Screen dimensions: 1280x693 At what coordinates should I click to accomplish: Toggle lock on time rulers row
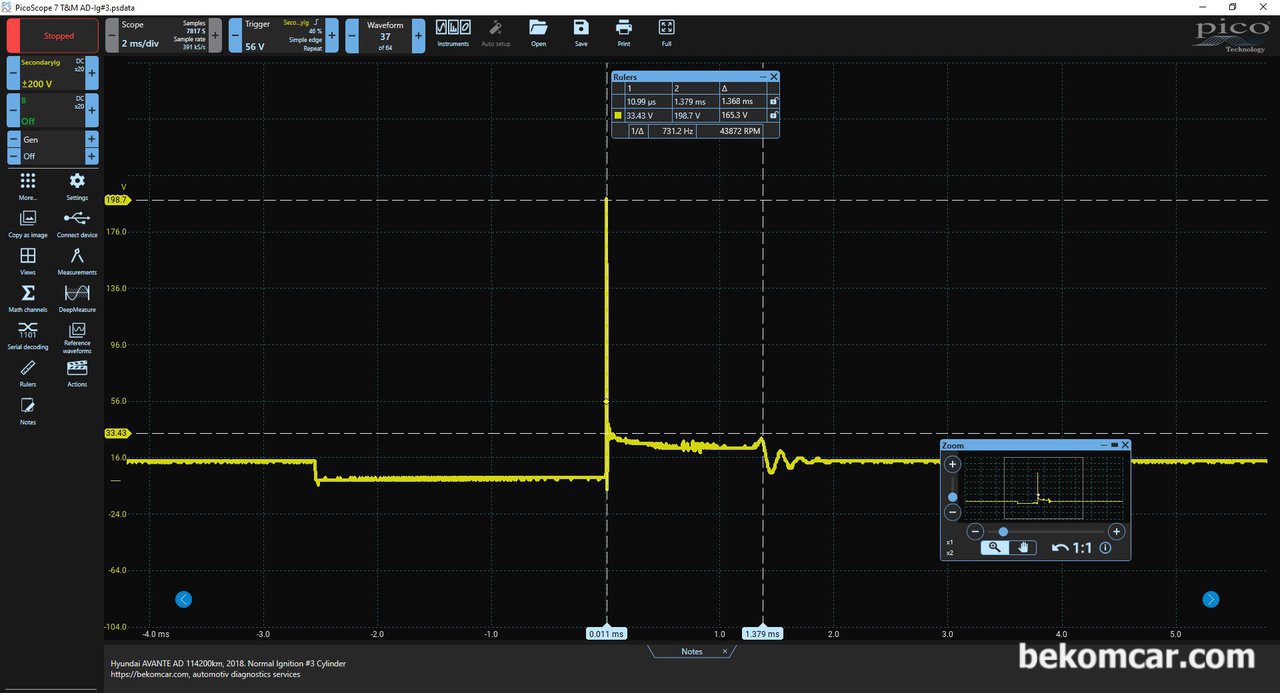coord(773,102)
